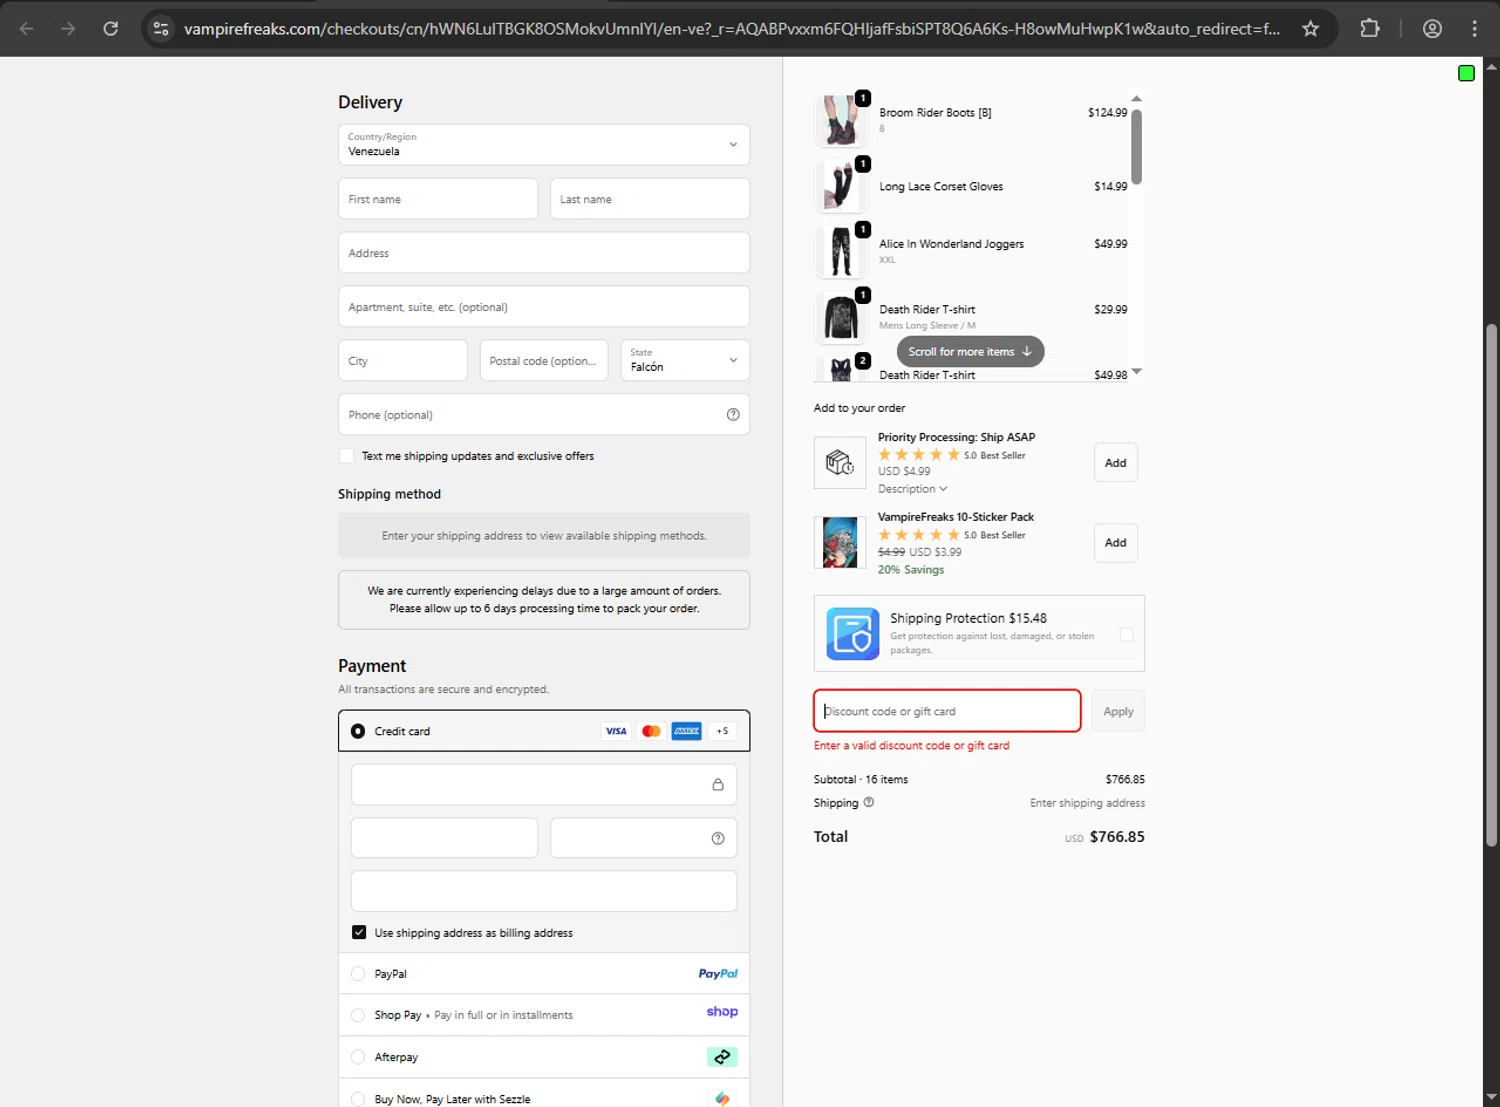Select the Shop Pay radio button
This screenshot has width=1500, height=1107.
pyautogui.click(x=358, y=1015)
